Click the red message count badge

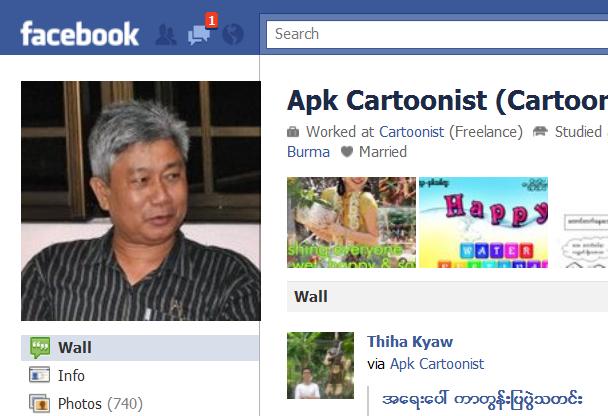pyautogui.click(x=211, y=20)
